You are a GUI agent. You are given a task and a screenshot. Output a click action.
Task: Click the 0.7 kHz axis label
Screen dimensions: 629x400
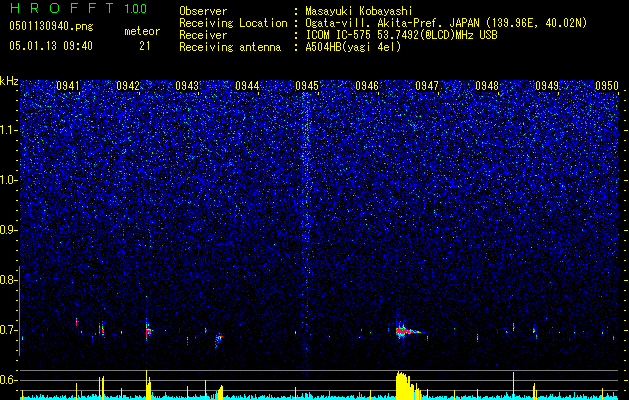(x=8, y=330)
